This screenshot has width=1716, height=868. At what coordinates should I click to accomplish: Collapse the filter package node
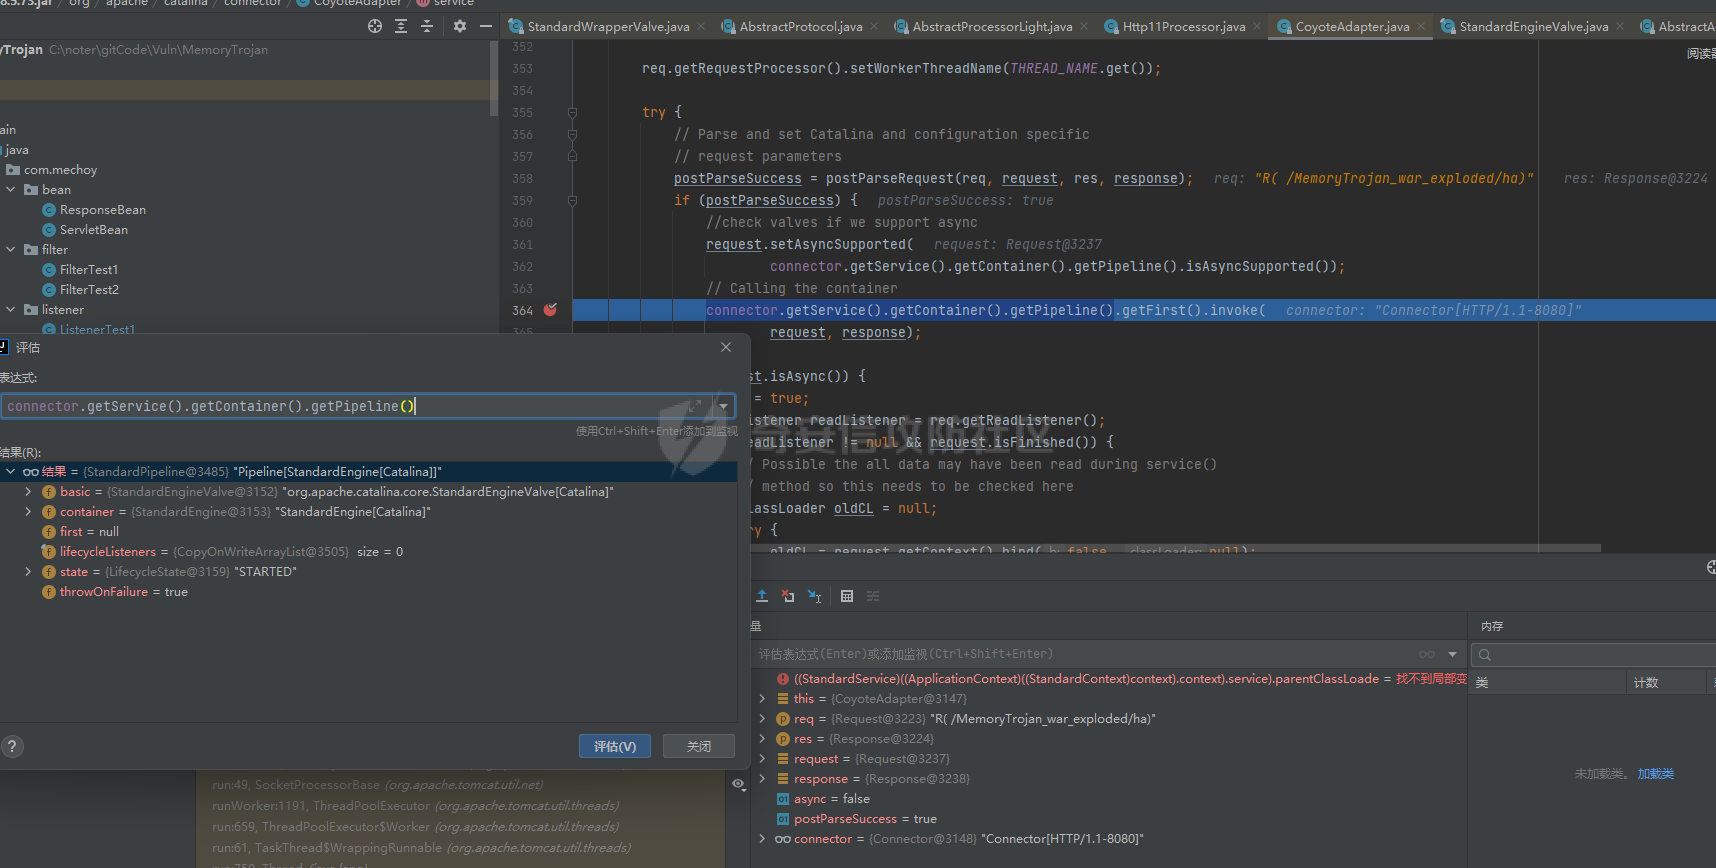pos(11,249)
